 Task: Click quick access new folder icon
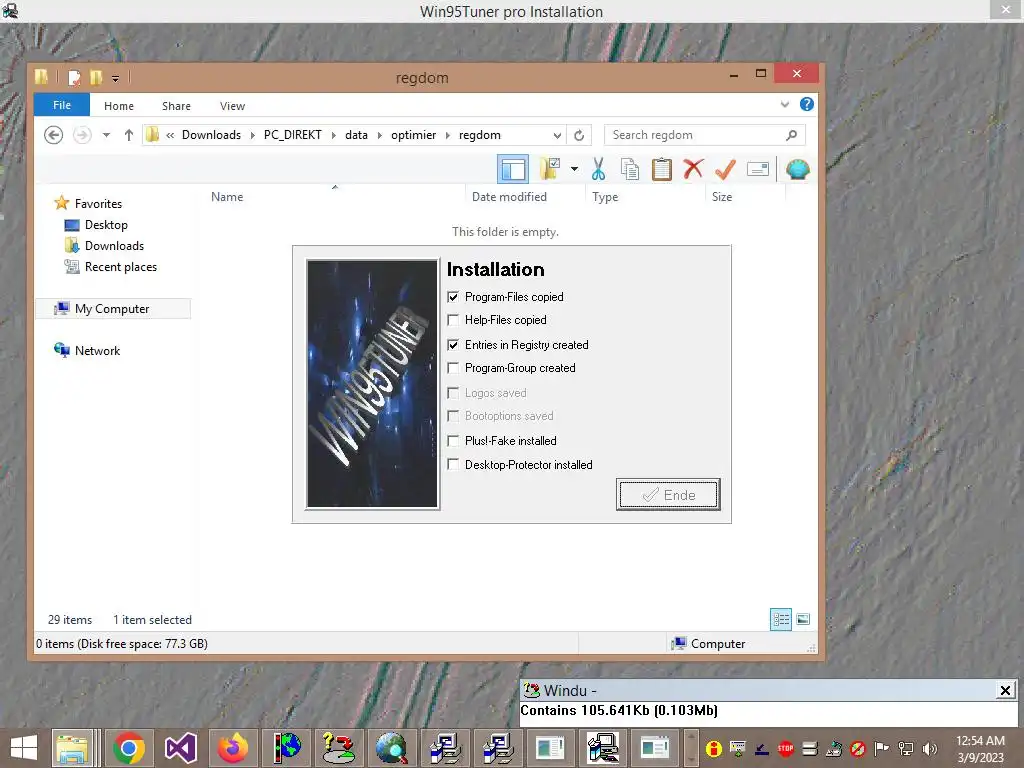coord(96,78)
